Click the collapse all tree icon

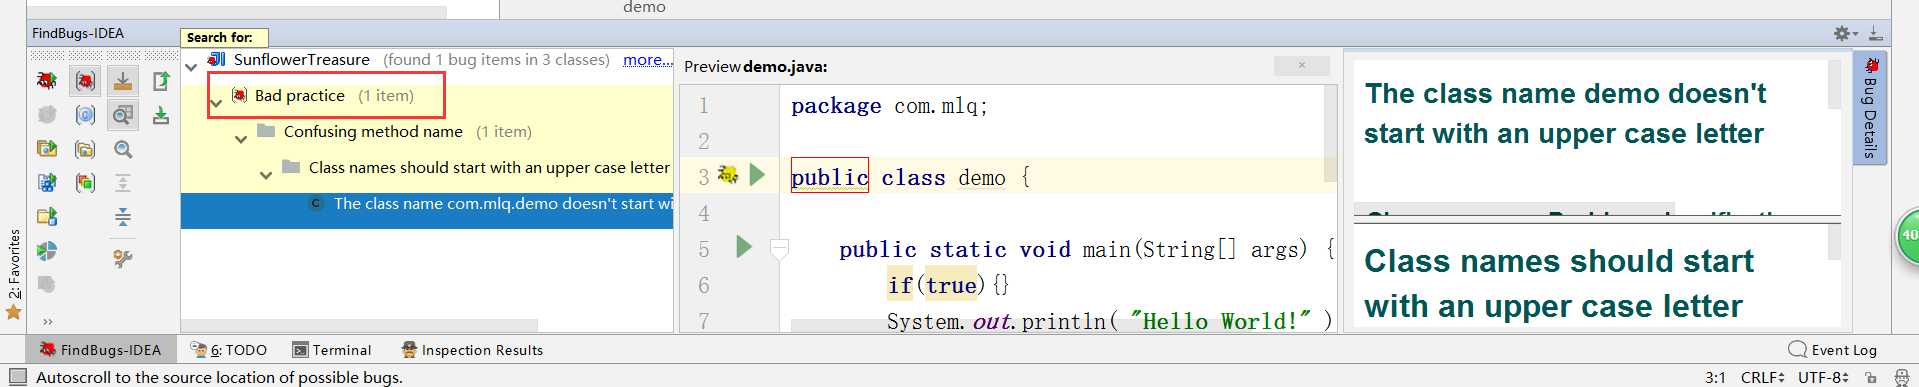click(123, 217)
